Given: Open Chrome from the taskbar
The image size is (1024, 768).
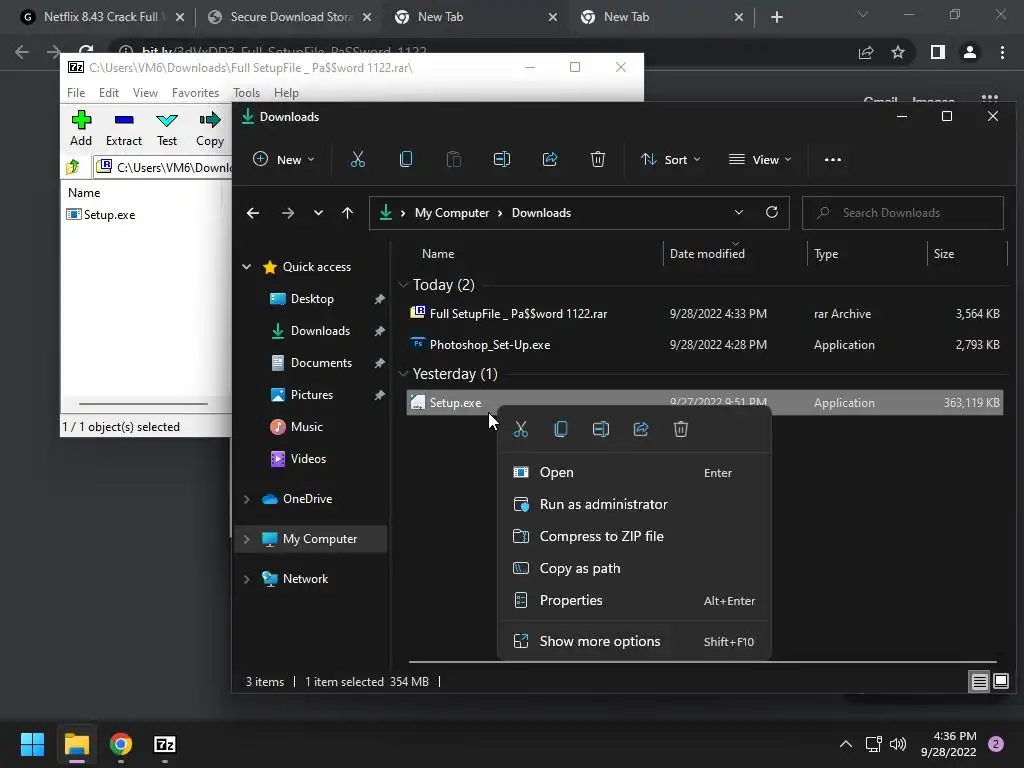Looking at the screenshot, I should (121, 744).
